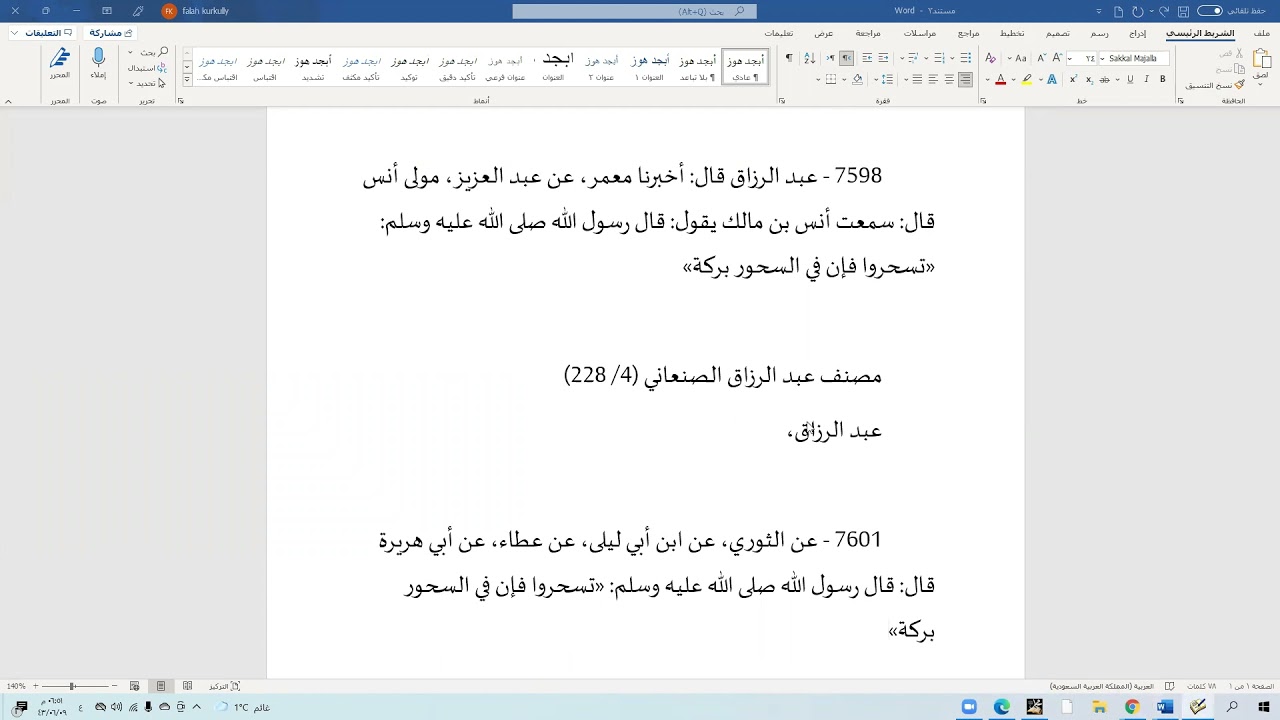Click the Cut (قص) scissors icon
The height and width of the screenshot is (720, 1280).
(1239, 53)
